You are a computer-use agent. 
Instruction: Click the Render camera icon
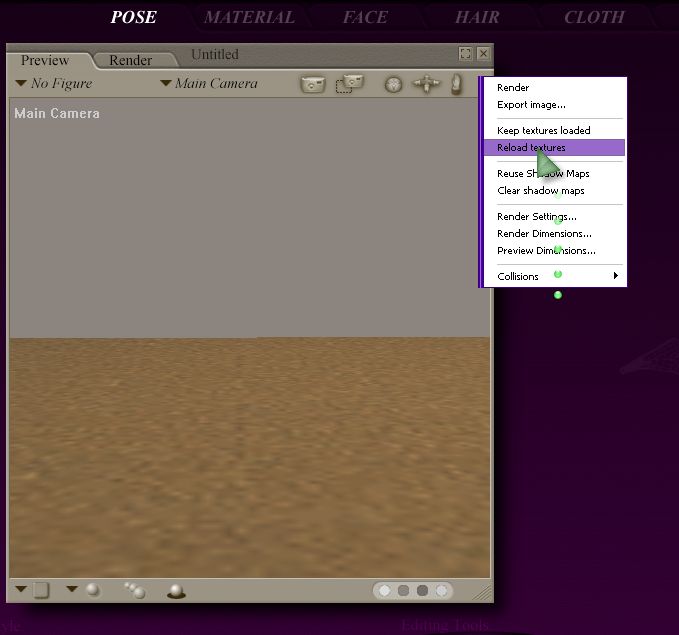[313, 85]
